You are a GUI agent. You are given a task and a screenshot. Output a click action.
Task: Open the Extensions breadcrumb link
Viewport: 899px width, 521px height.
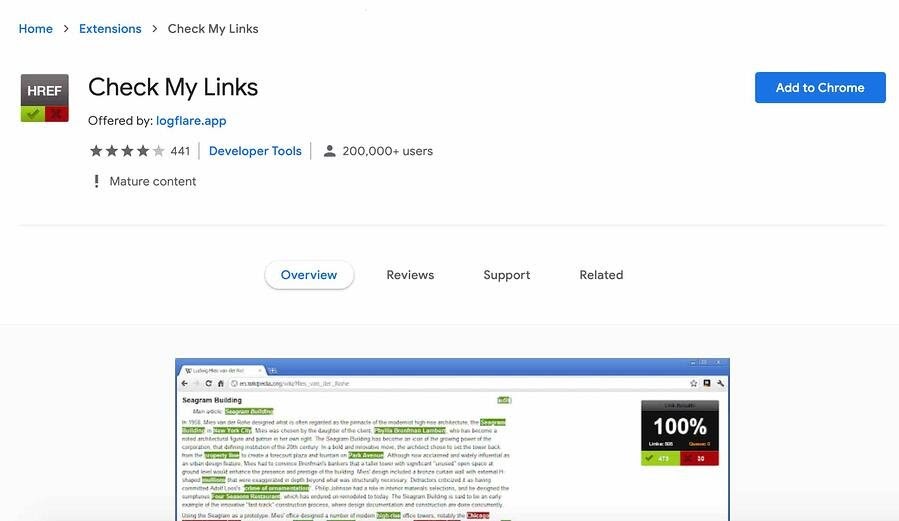pos(110,29)
